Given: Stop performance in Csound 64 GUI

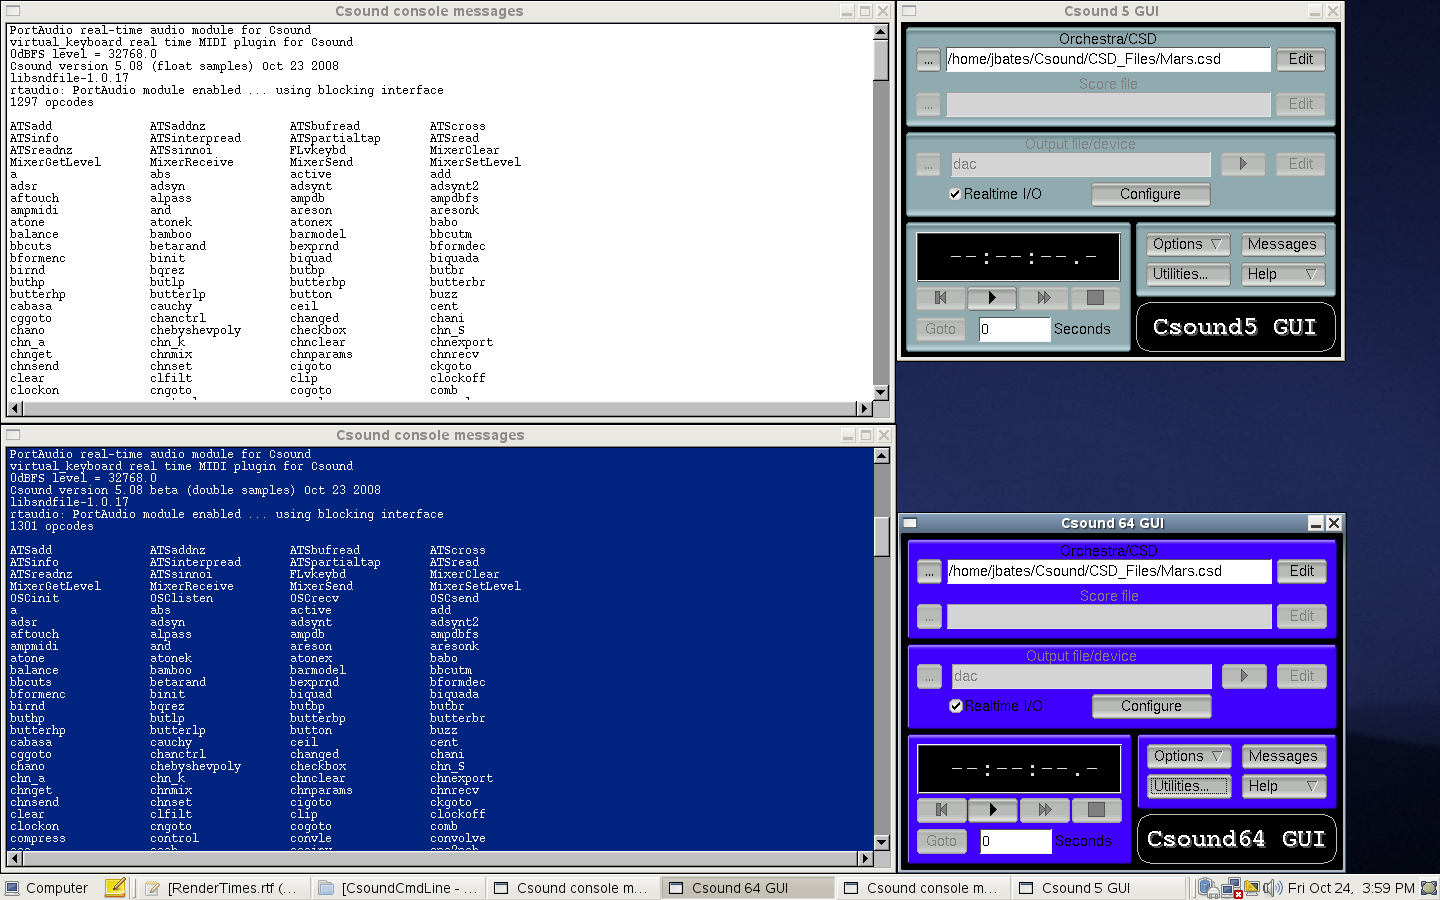Looking at the screenshot, I should (x=1096, y=809).
